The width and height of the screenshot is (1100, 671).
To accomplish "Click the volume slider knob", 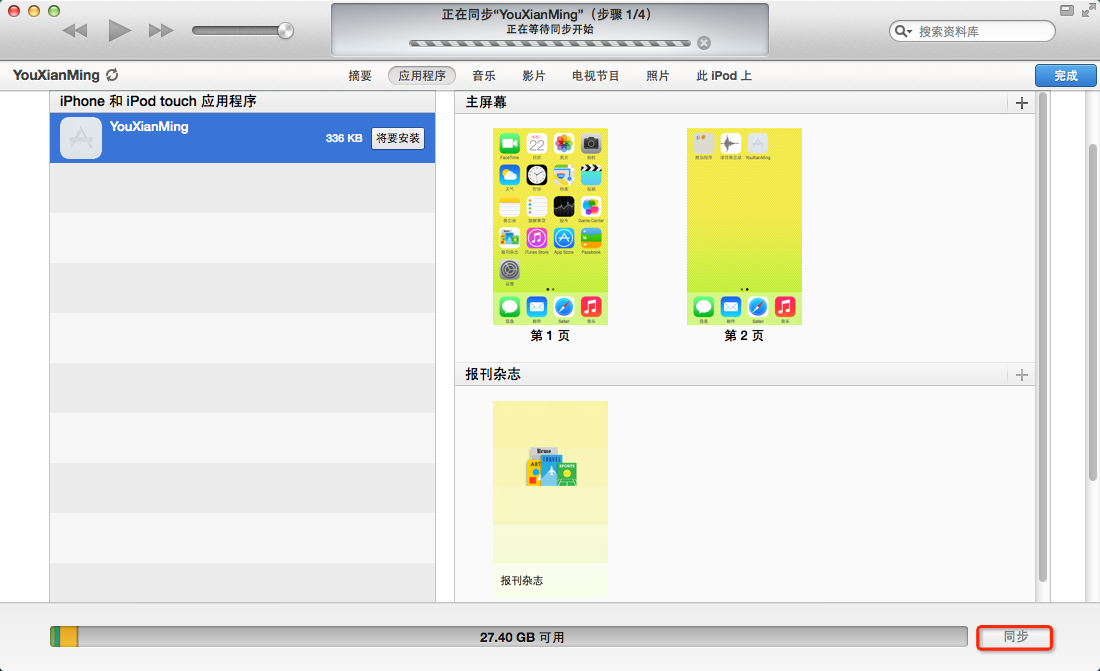I will click(x=286, y=31).
